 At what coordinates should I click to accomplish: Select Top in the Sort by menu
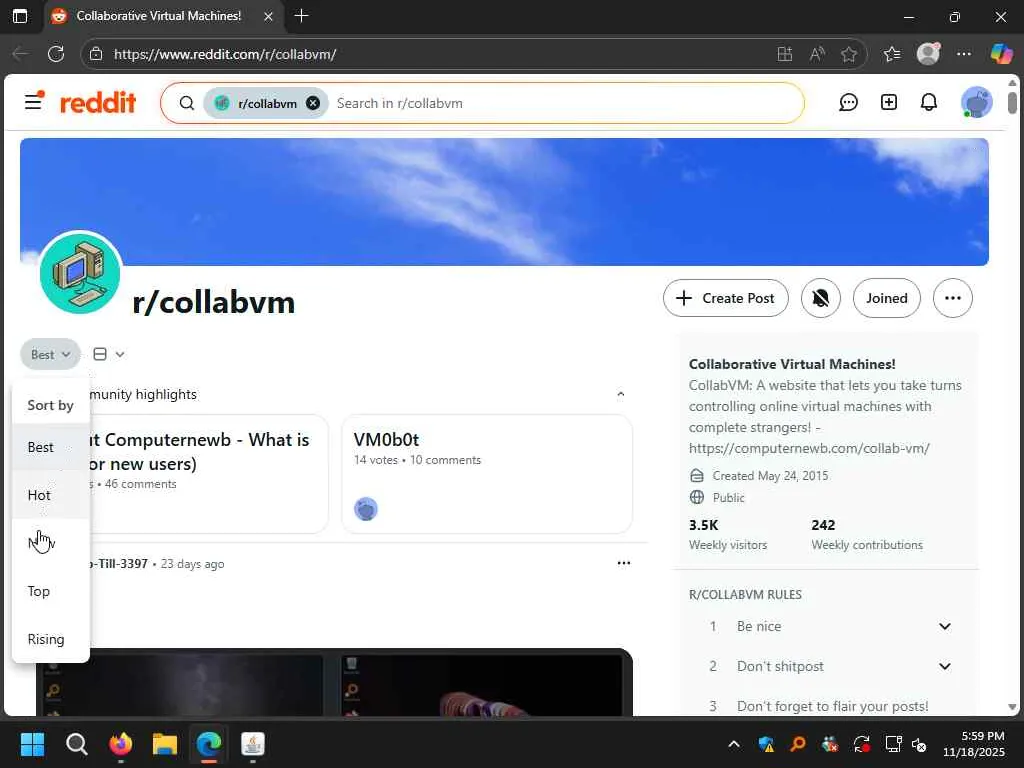(51, 591)
